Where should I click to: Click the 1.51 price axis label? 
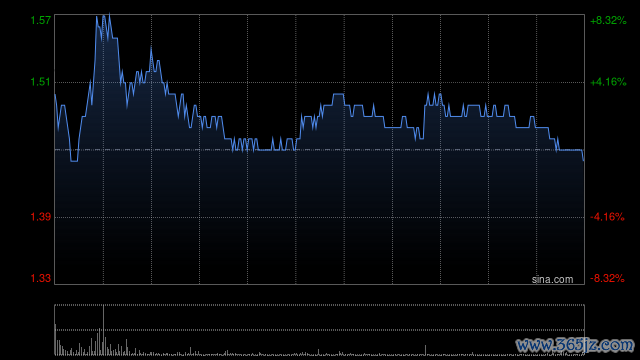tap(41, 82)
